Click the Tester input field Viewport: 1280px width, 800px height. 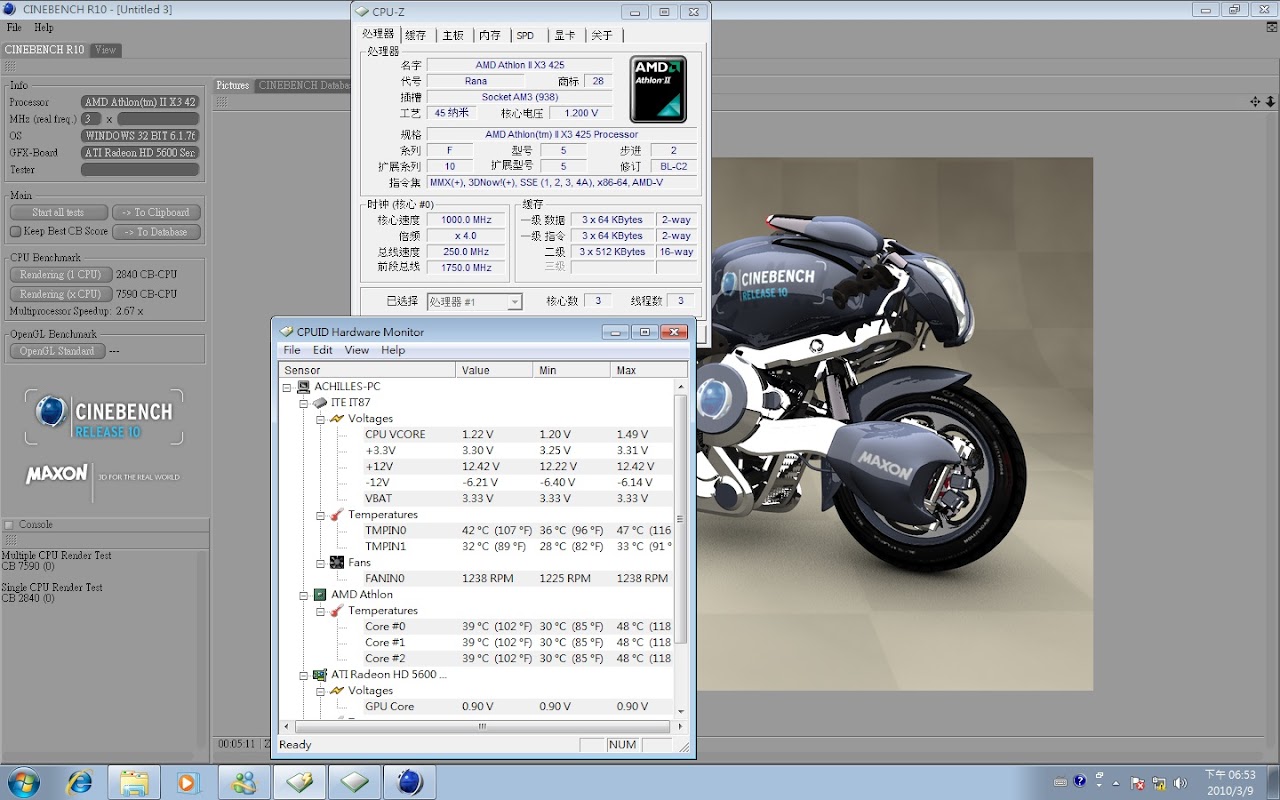pyautogui.click(x=140, y=170)
